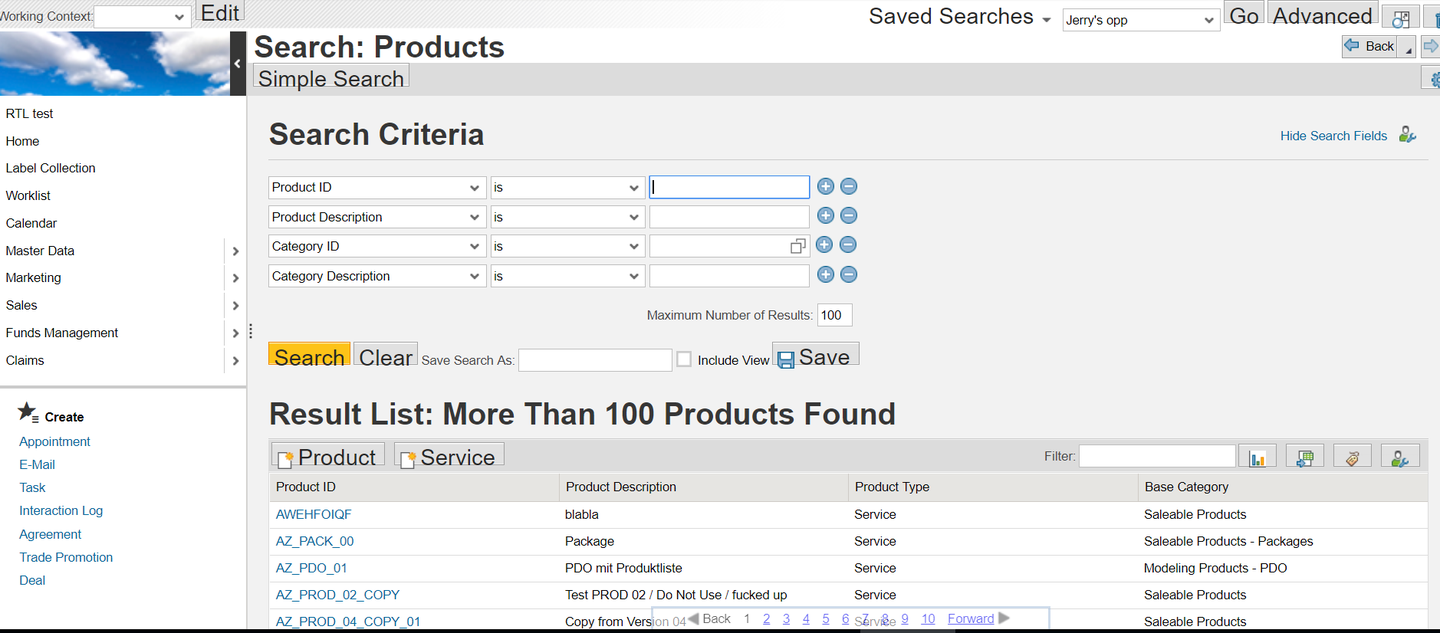1440x633 pixels.
Task: Click the personalize icon beside Hide Search Fields
Action: pos(1408,134)
